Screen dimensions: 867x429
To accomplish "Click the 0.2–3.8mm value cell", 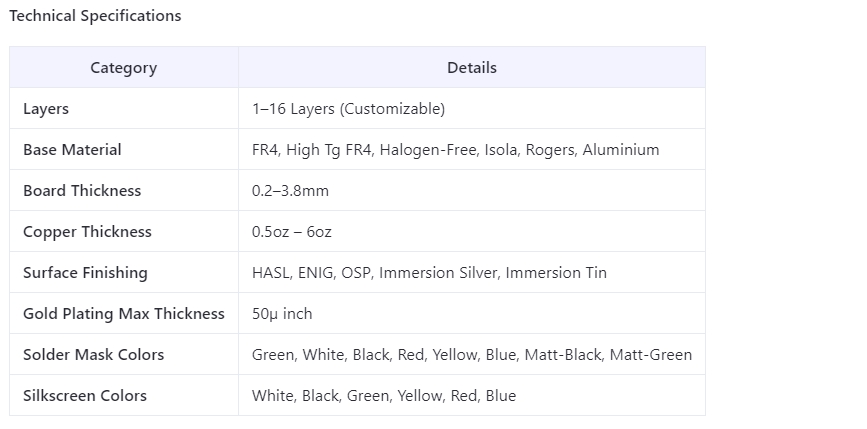I will (x=472, y=190).
